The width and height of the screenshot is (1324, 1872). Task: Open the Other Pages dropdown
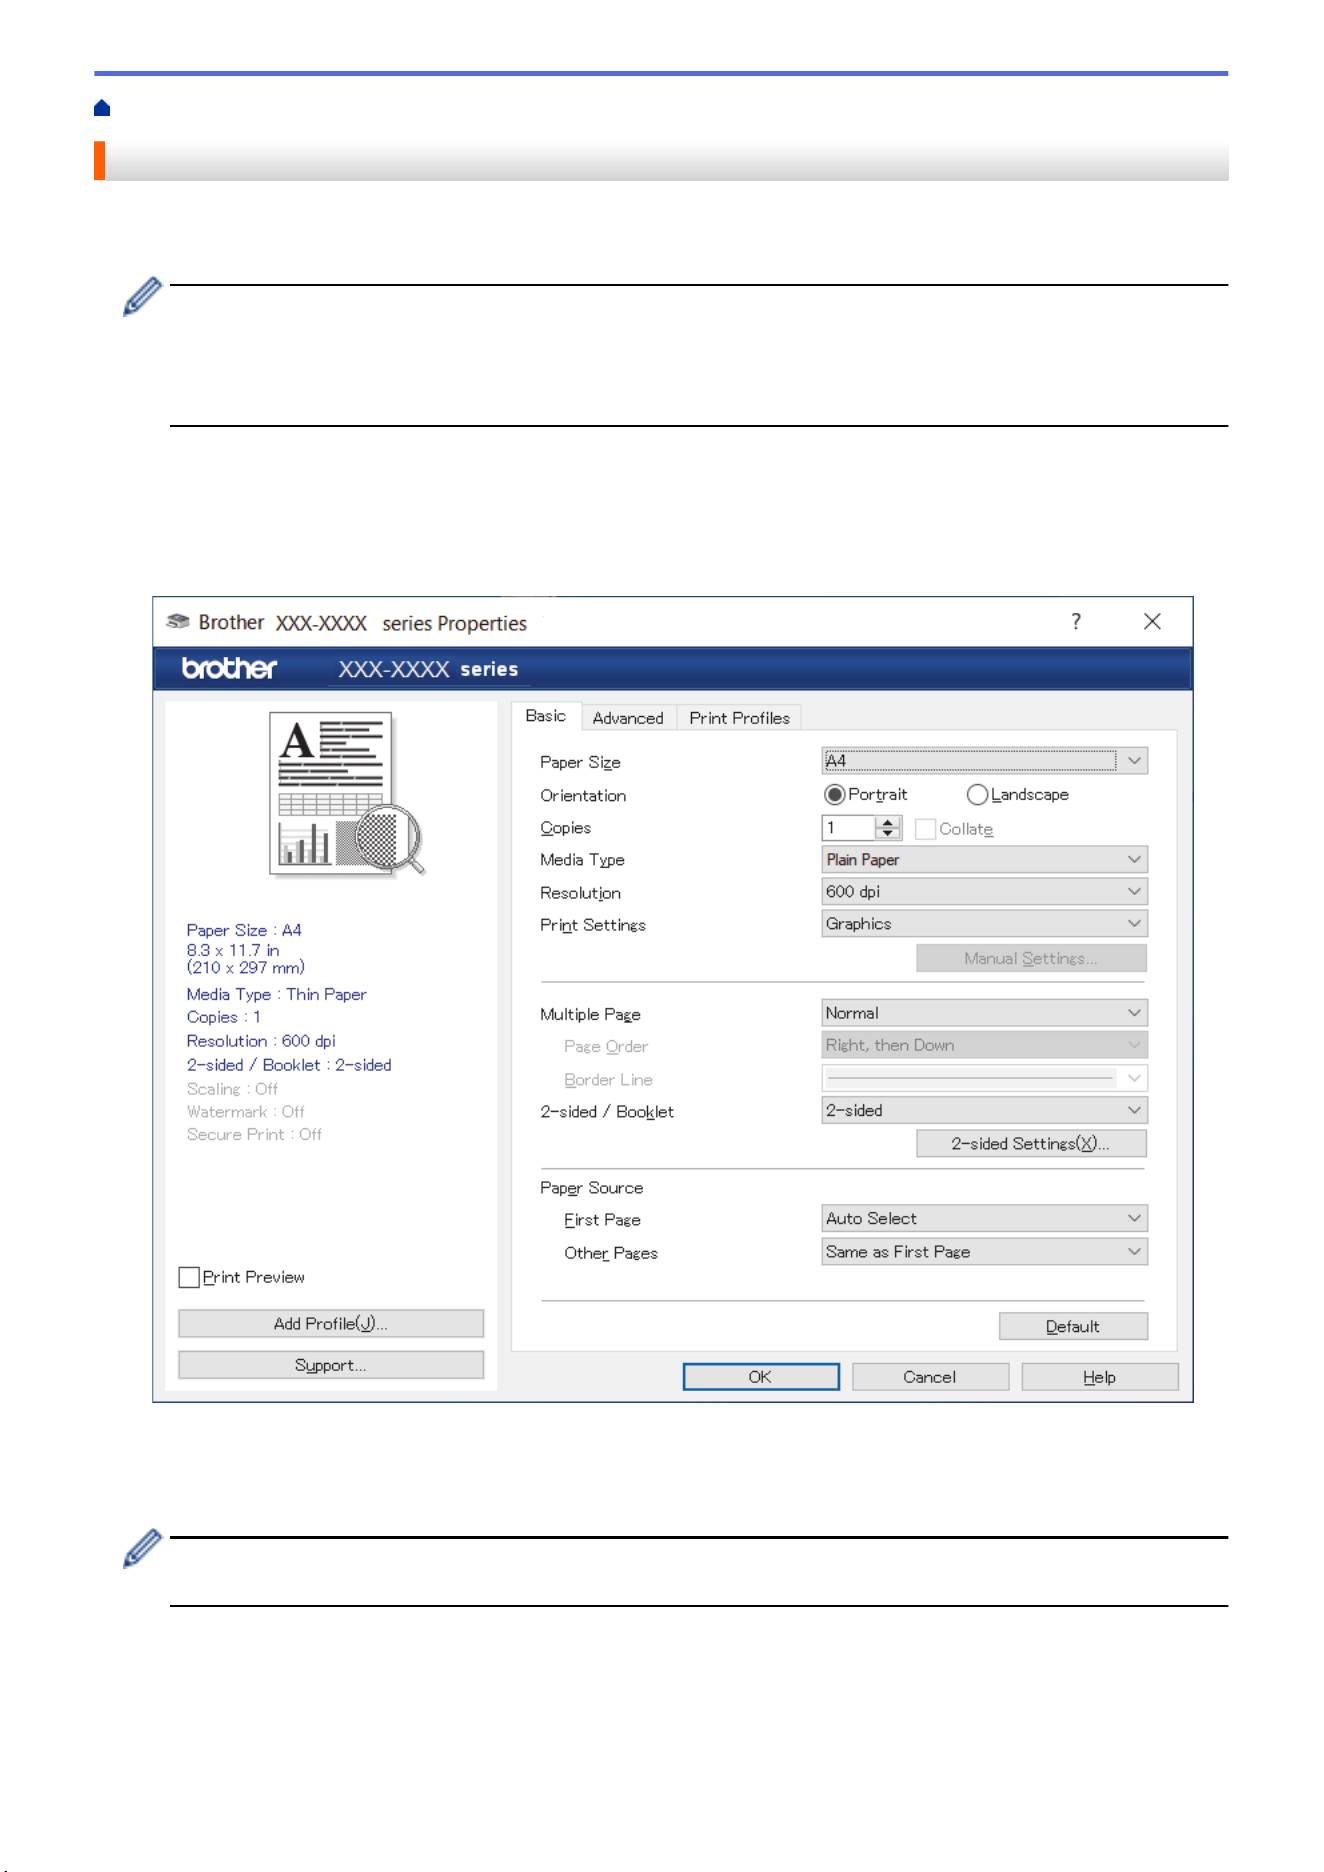[984, 1251]
